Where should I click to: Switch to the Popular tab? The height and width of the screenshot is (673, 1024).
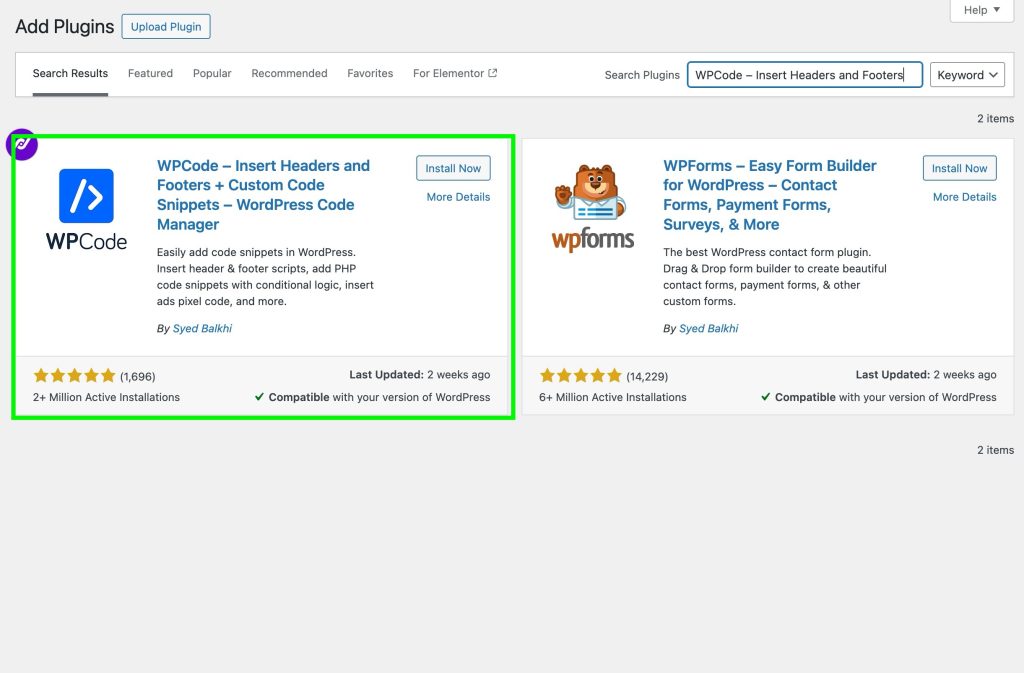click(212, 74)
